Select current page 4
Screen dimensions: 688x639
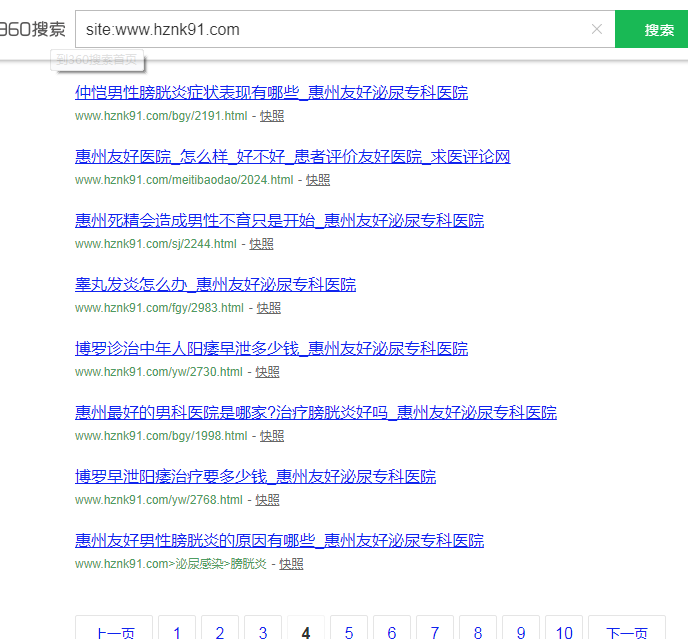point(306,628)
